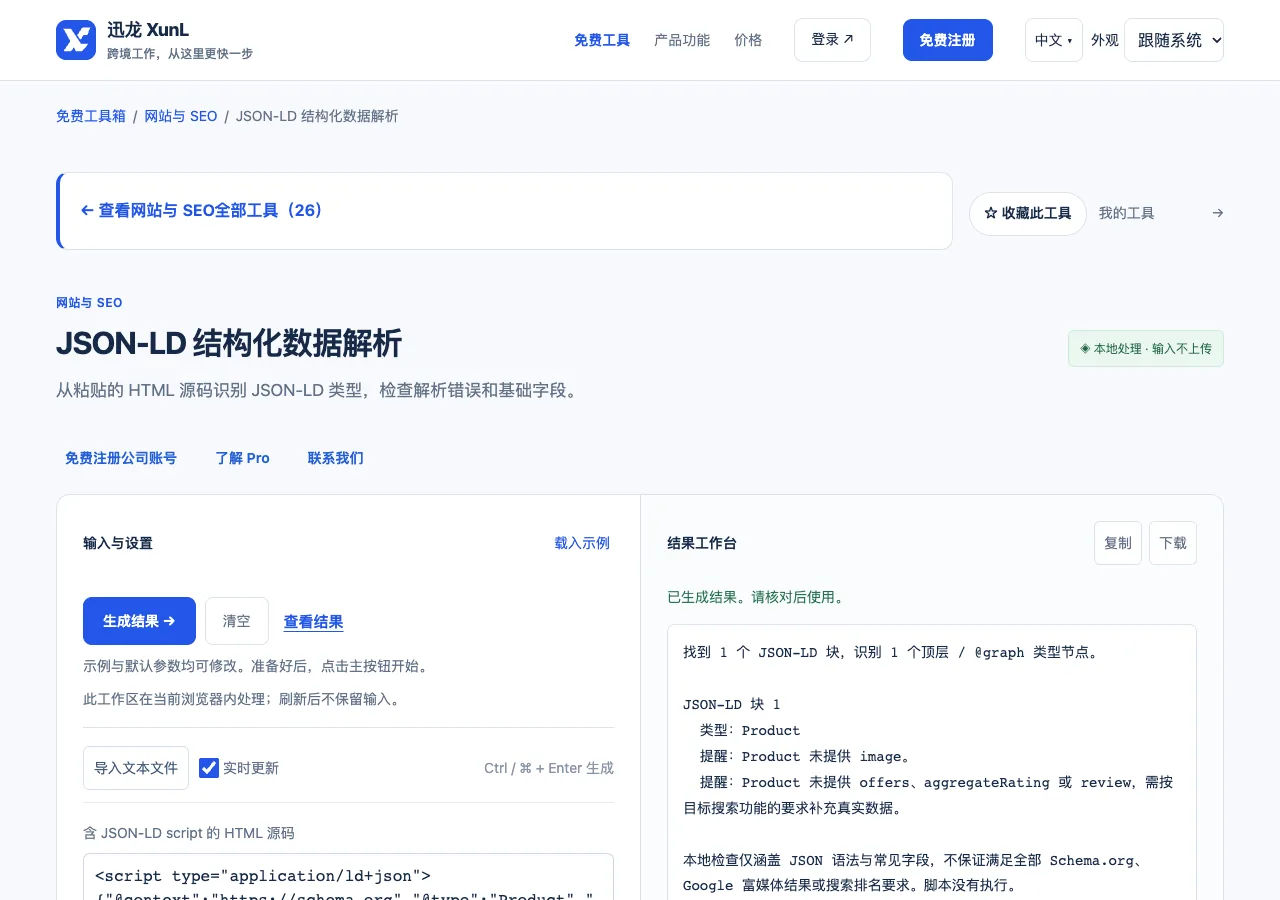
Task: Open the 网站与 SEO breadcrumb link
Action: coord(181,116)
